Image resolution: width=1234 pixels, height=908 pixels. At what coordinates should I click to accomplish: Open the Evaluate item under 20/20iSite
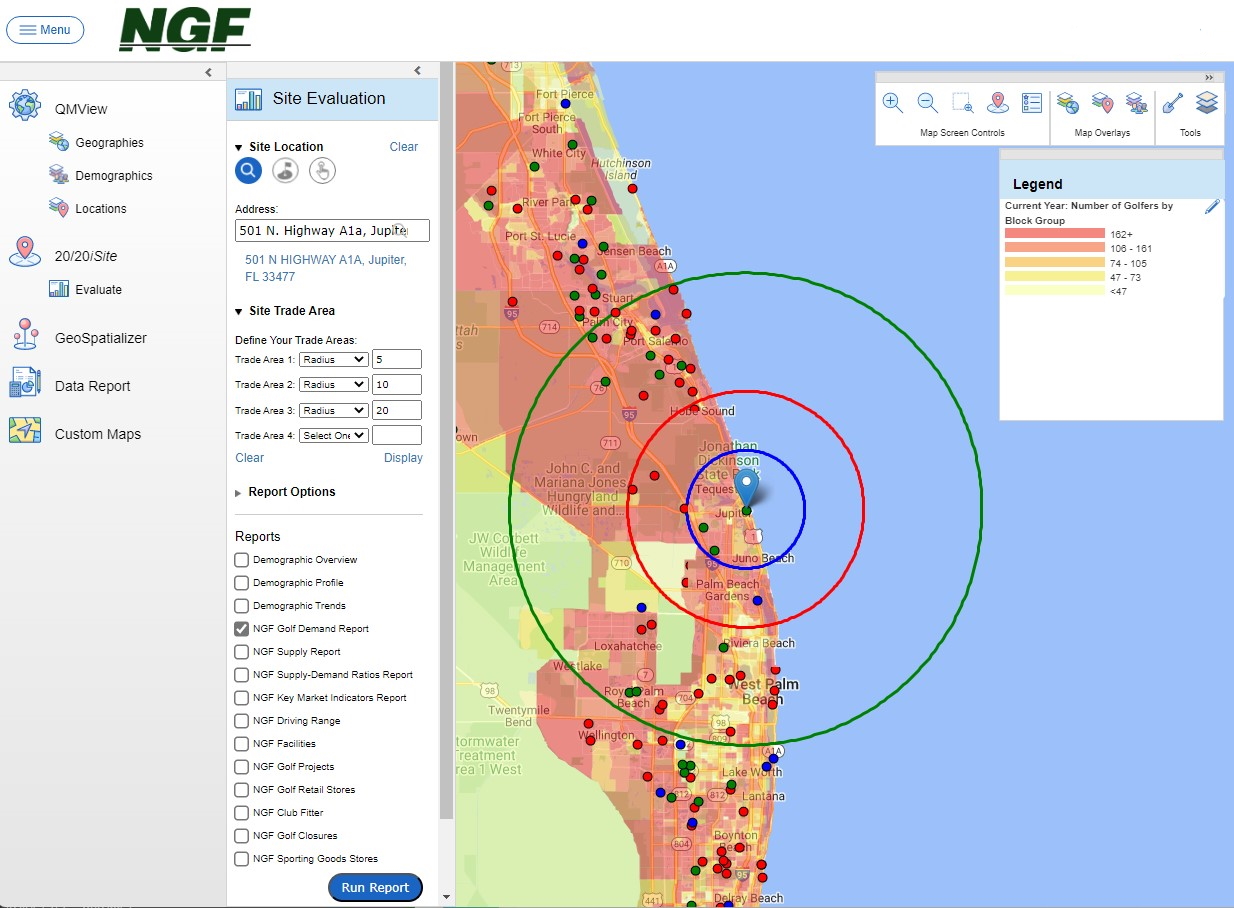point(98,290)
